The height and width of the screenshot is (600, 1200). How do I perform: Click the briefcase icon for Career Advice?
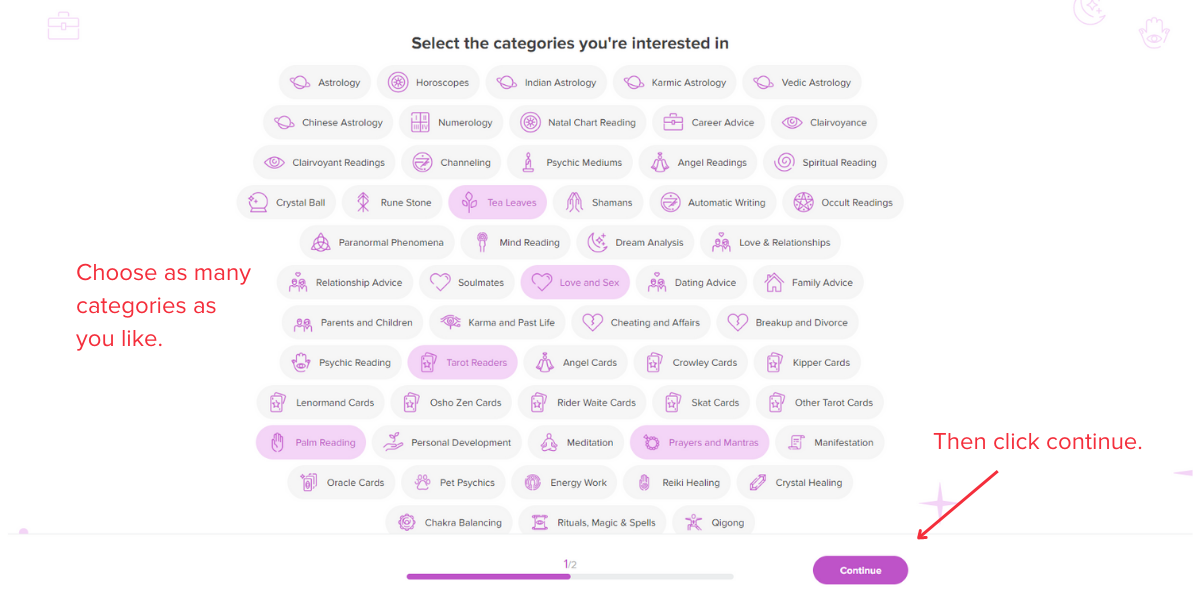click(x=673, y=123)
